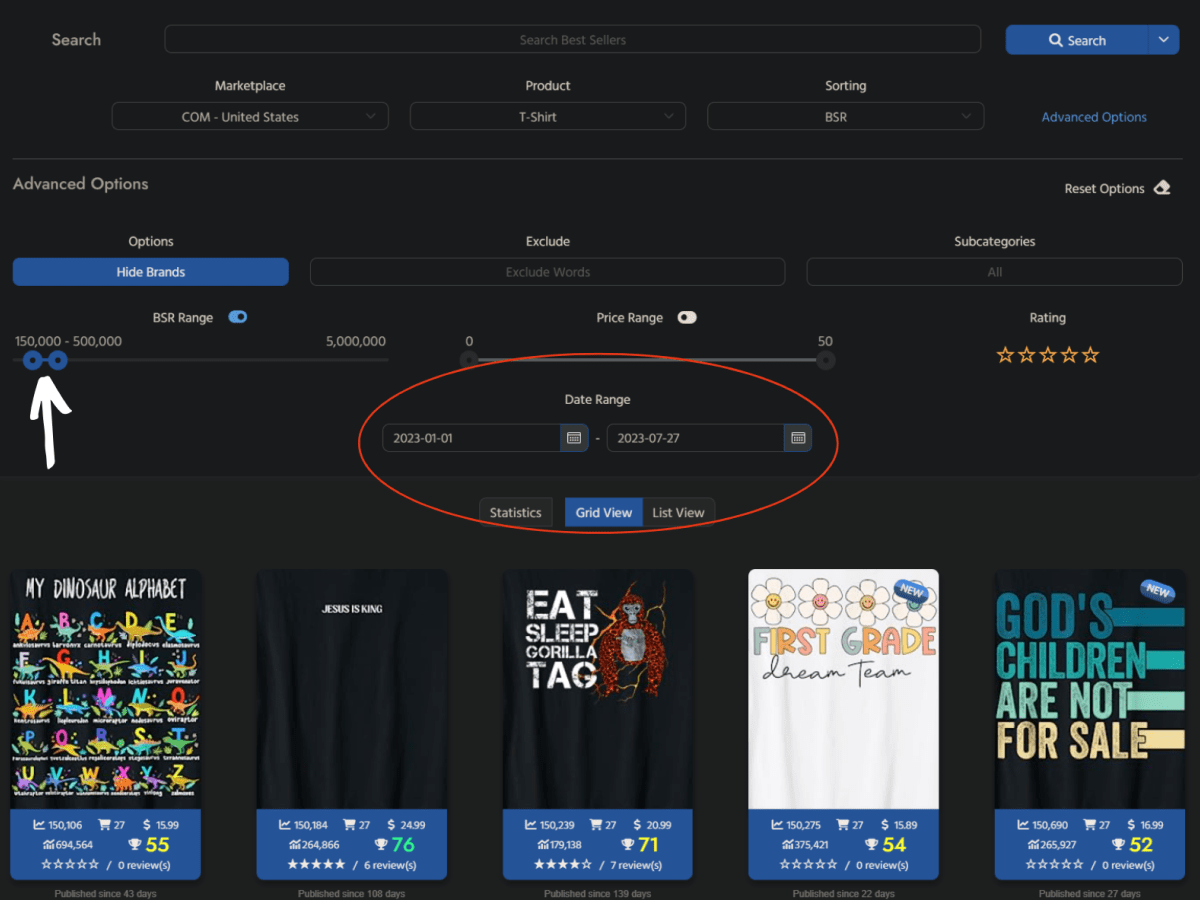1200x900 pixels.
Task: Toggle the Hide Brands option
Action: (x=151, y=272)
